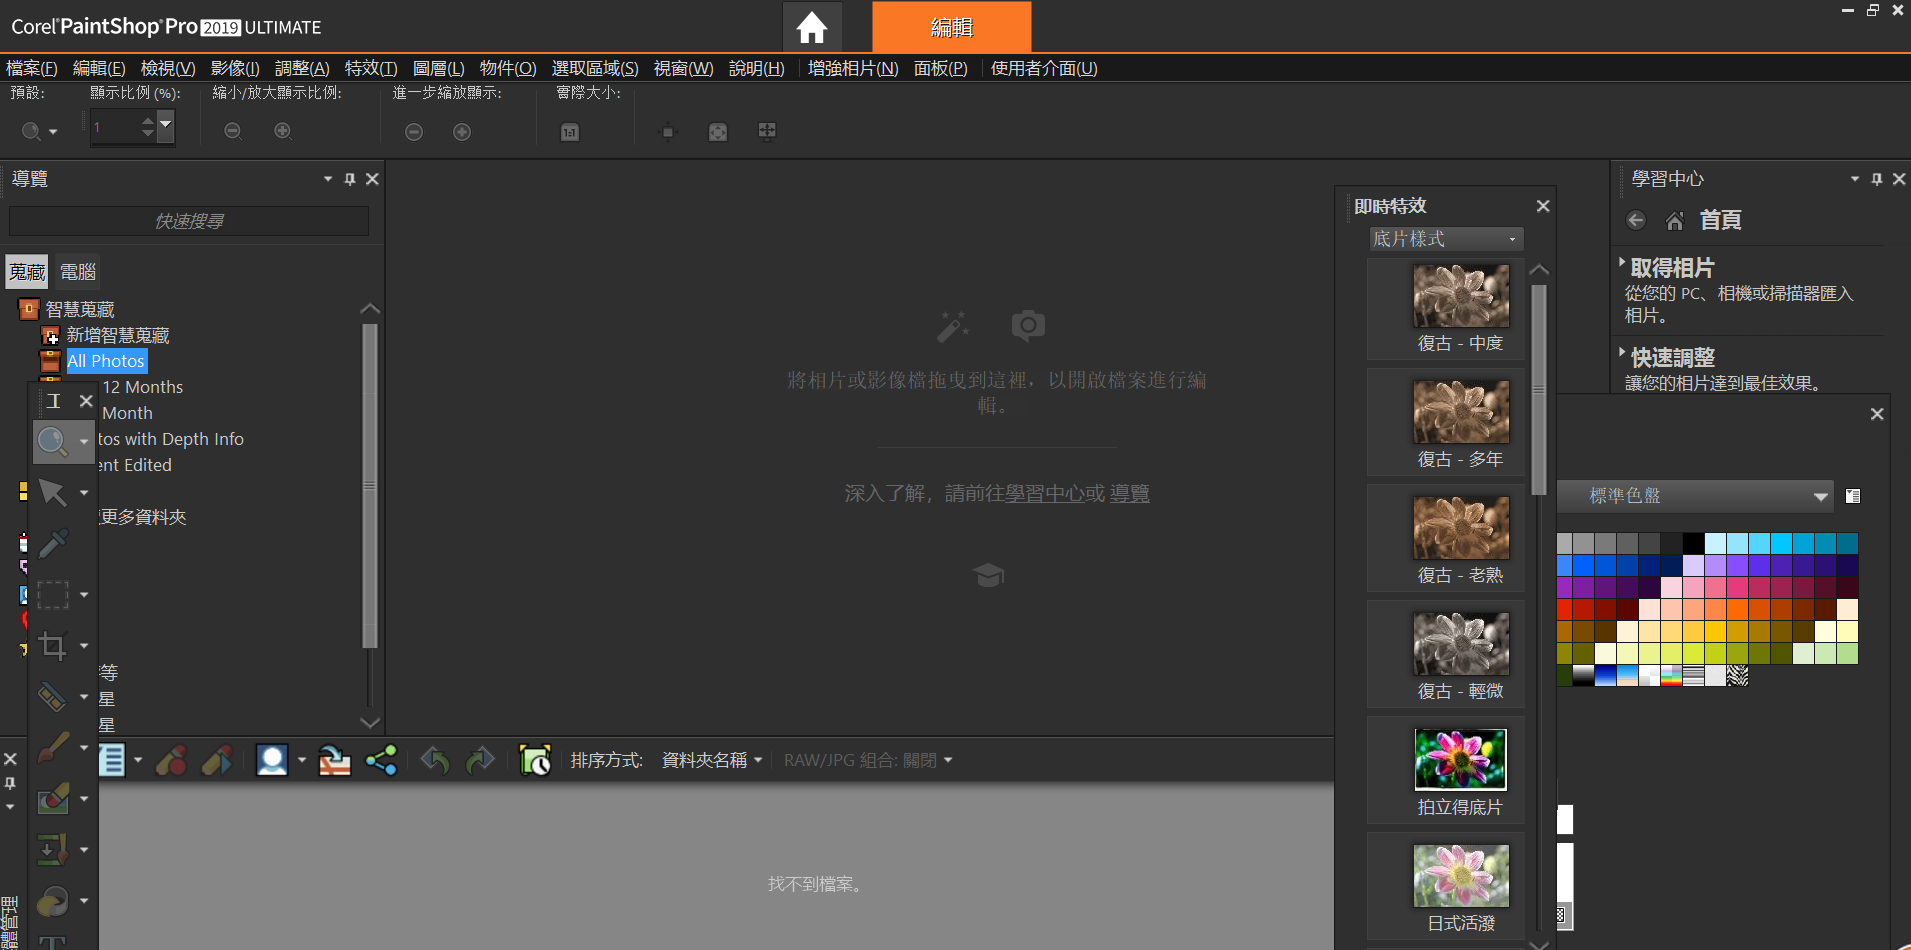Screen dimensions: 1911x950
Task: Toggle auto-hide pin on the 學習中心 panel
Action: [x=1876, y=178]
